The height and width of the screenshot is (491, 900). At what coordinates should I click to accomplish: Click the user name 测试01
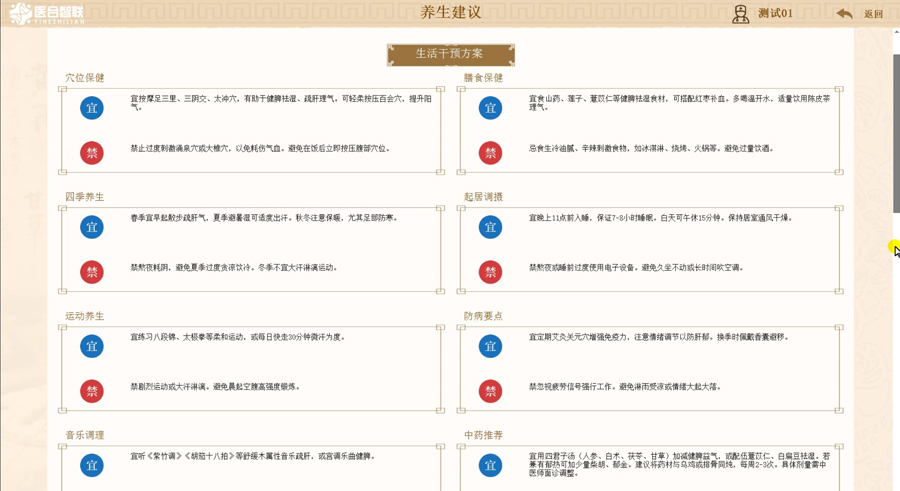pos(775,13)
